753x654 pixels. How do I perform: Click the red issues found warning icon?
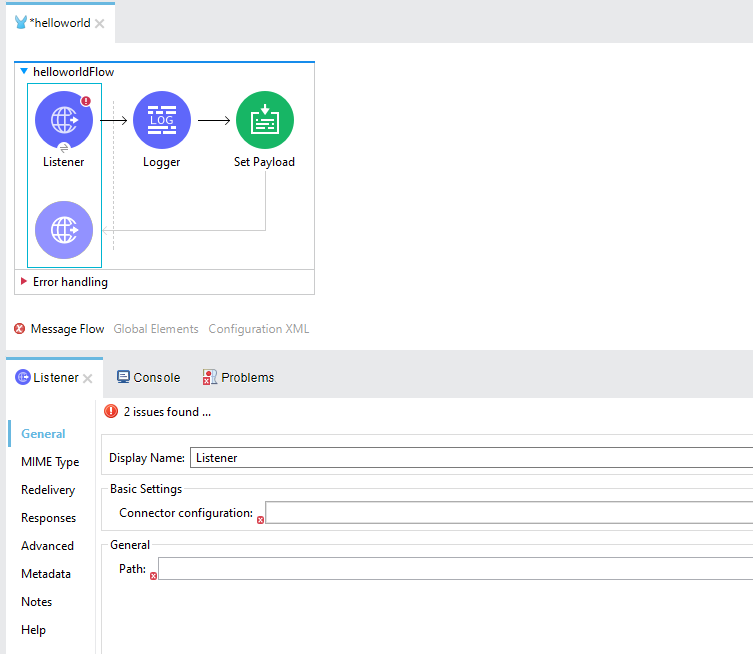(x=111, y=412)
